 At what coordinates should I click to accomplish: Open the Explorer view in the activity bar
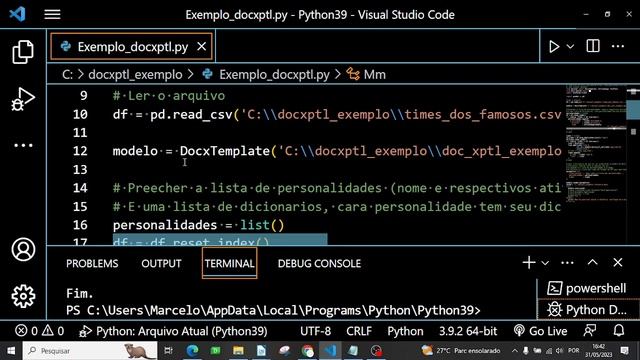pyautogui.click(x=23, y=52)
